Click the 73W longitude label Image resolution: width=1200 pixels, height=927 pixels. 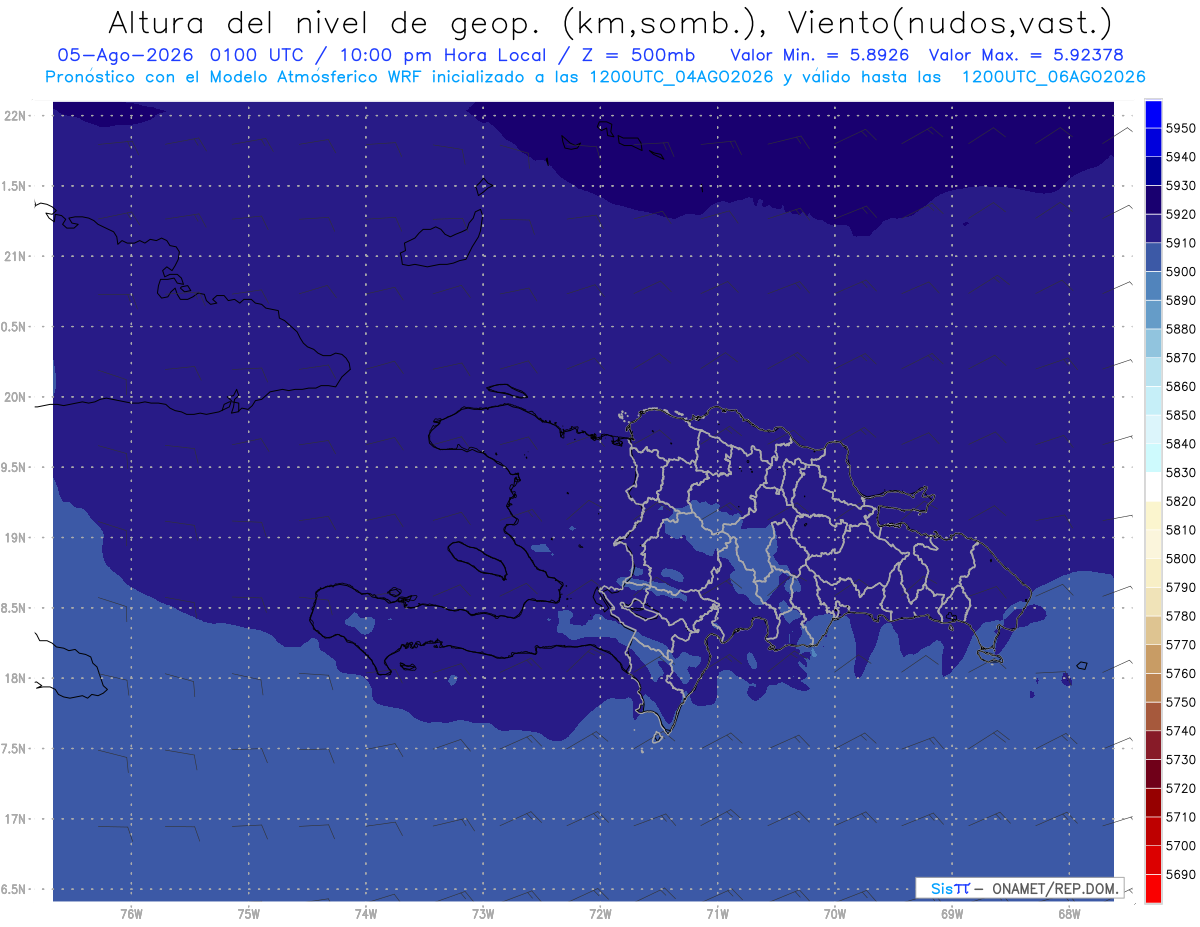click(x=483, y=913)
